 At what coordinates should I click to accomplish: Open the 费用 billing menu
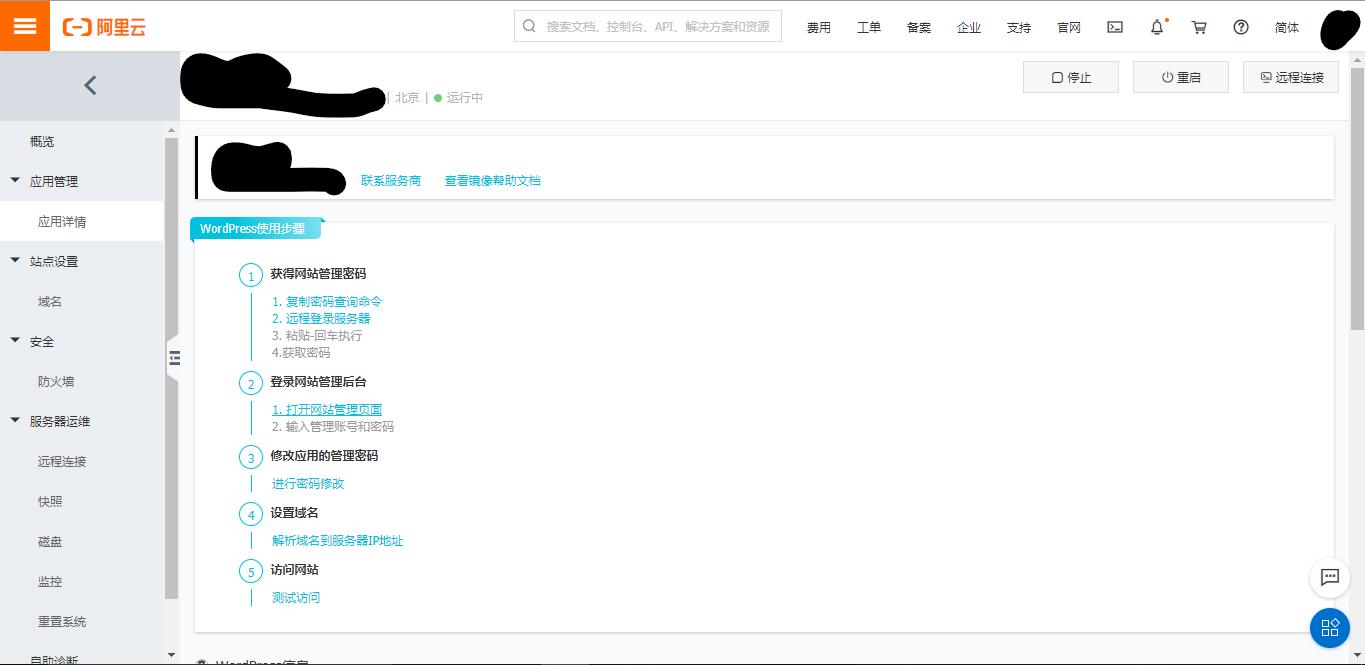point(818,27)
